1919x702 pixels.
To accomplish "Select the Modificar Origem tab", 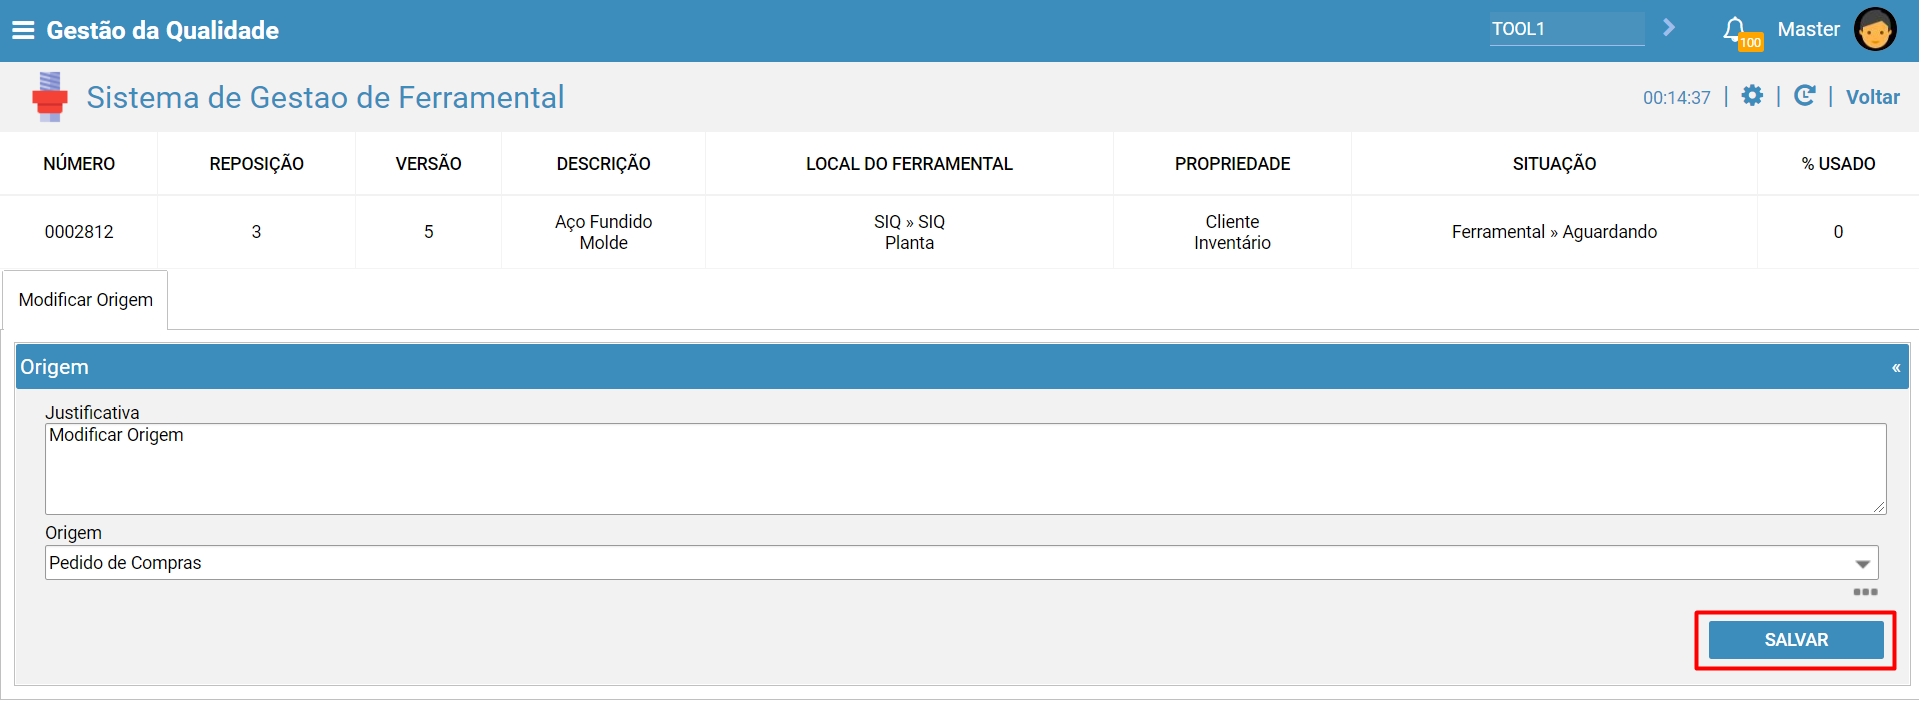I will [x=85, y=300].
